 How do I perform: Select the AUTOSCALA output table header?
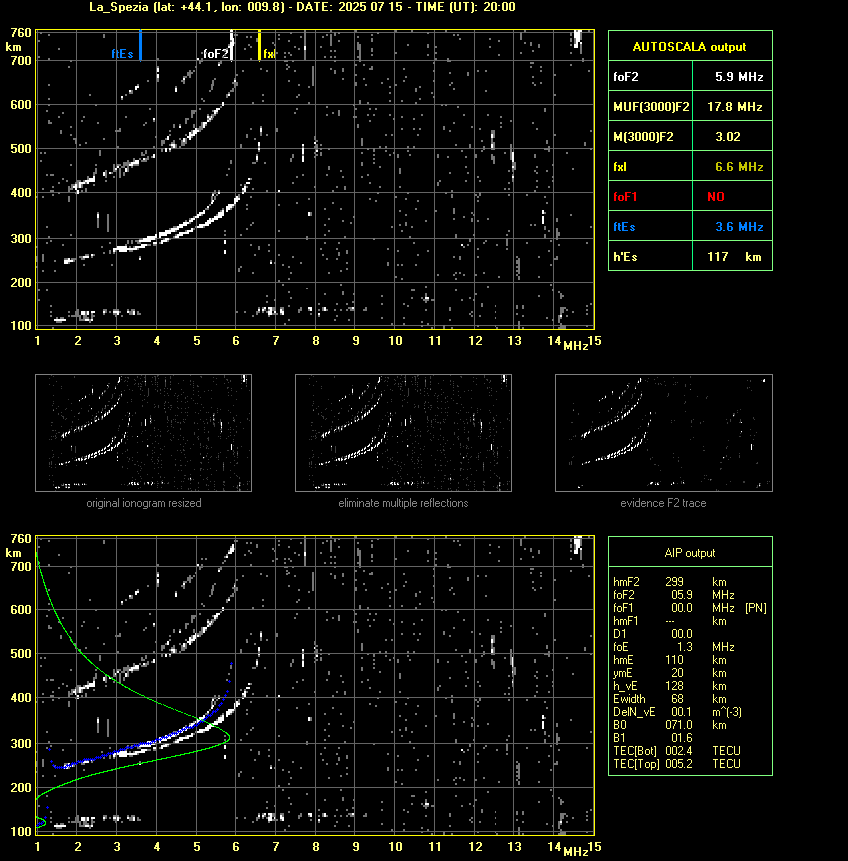click(x=690, y=46)
